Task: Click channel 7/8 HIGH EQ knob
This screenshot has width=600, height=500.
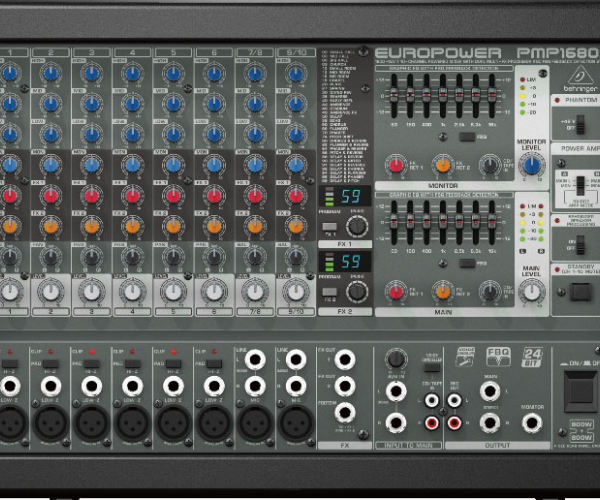Action: [255, 73]
